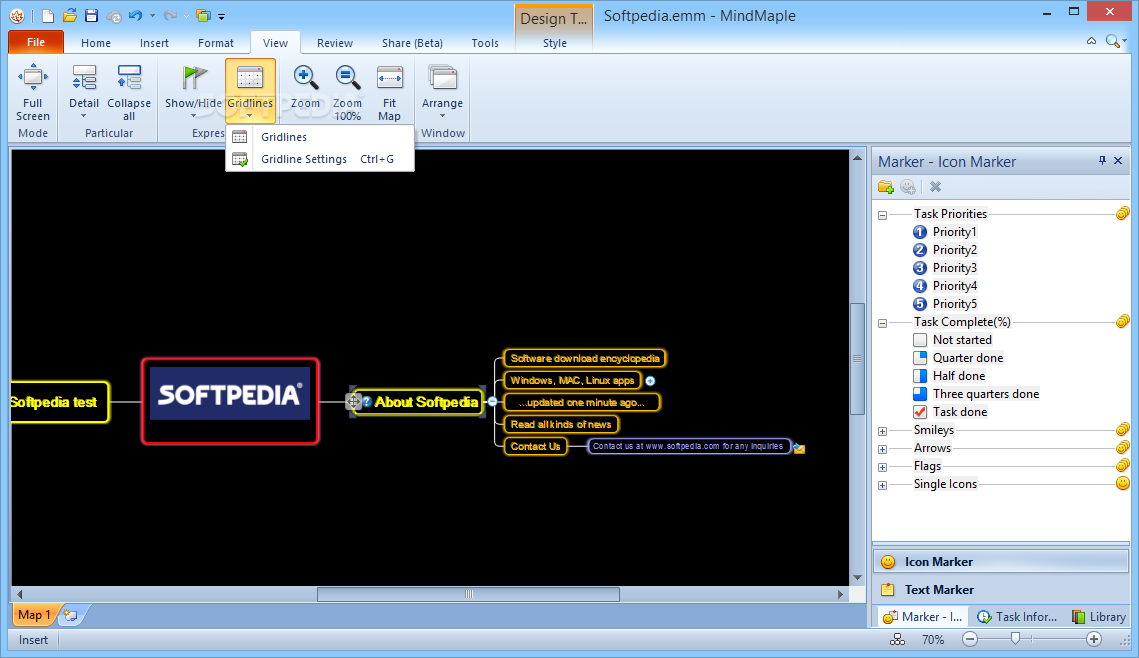
Task: Click the Arrange windows icon
Action: click(442, 78)
